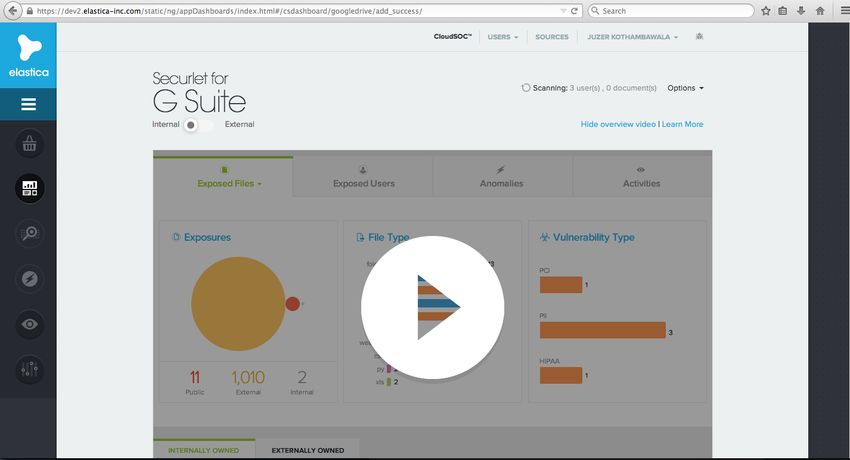This screenshot has width=850, height=460.
Task: Open the sliders settings icon in sidebar
Action: (29, 369)
